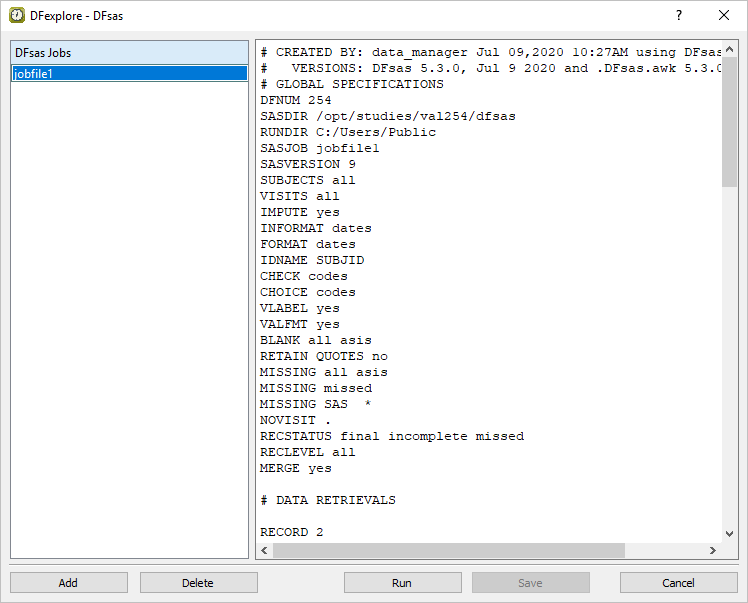
Task: Click the RECSTATUS final incomplete missed line
Action: (392, 436)
